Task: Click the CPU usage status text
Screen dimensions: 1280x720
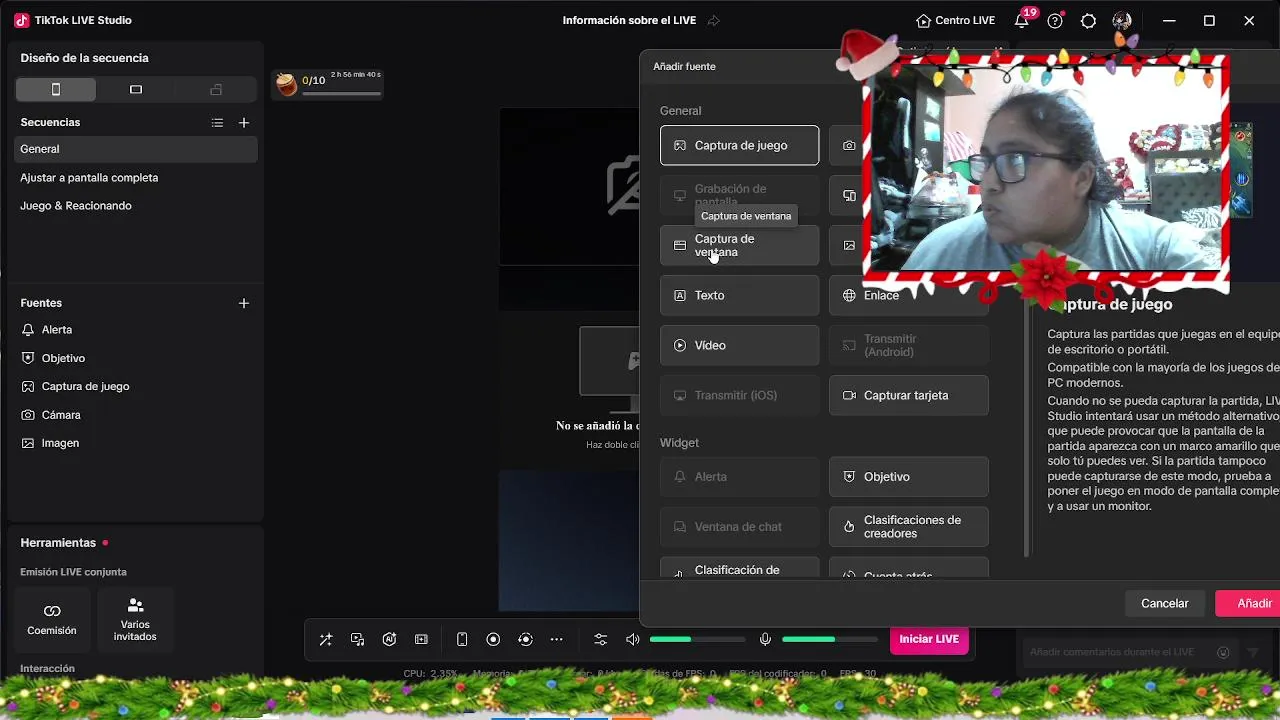Action: 431,674
